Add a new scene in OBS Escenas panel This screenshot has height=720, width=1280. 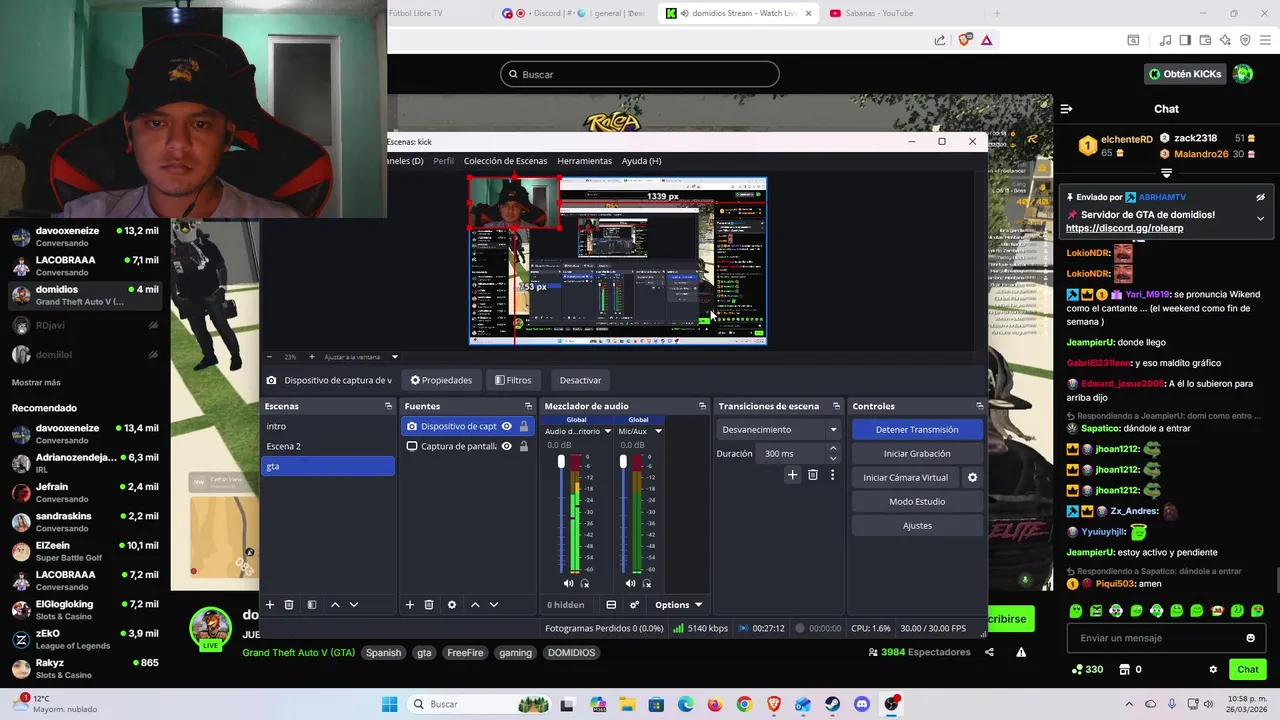(269, 605)
